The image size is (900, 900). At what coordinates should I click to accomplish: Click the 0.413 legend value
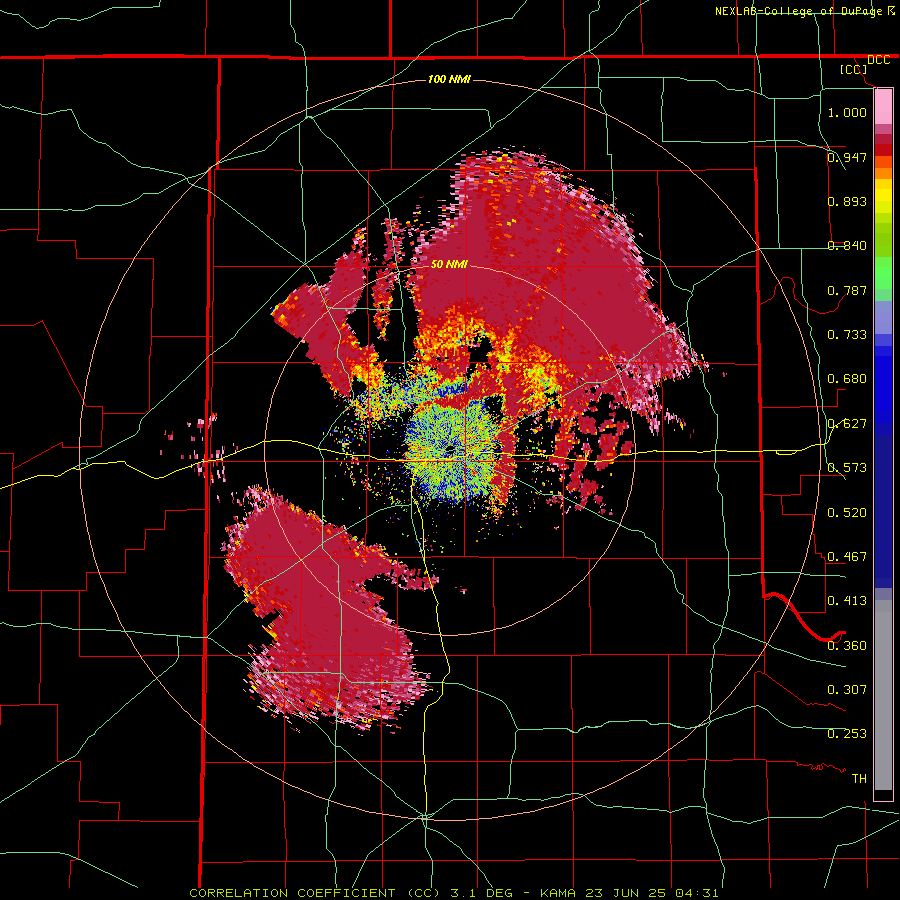(x=847, y=601)
